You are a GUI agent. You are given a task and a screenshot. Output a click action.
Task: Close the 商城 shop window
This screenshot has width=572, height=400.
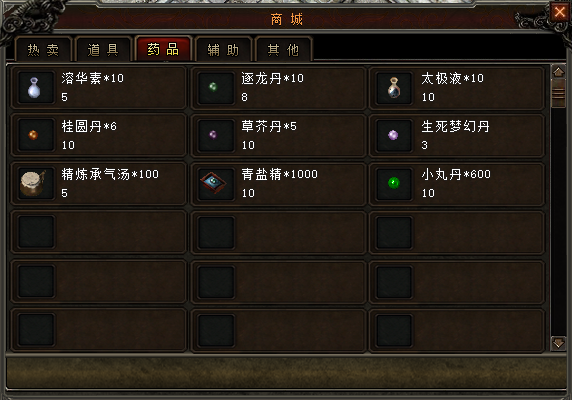coord(560,12)
